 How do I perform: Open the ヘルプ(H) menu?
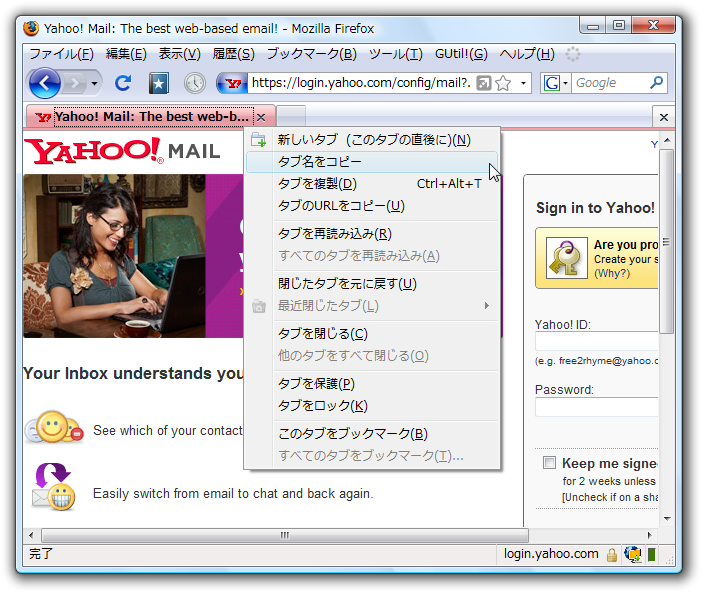527,54
